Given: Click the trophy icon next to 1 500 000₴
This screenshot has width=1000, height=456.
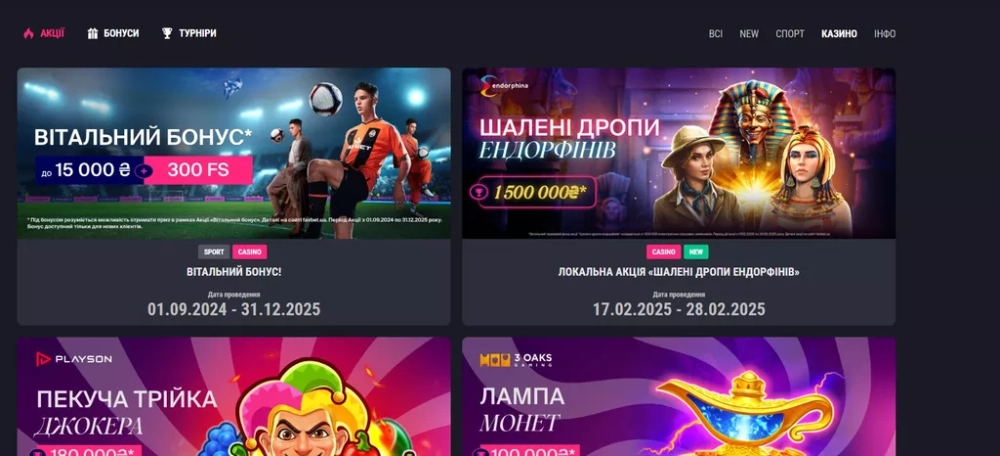Looking at the screenshot, I should point(475,192).
